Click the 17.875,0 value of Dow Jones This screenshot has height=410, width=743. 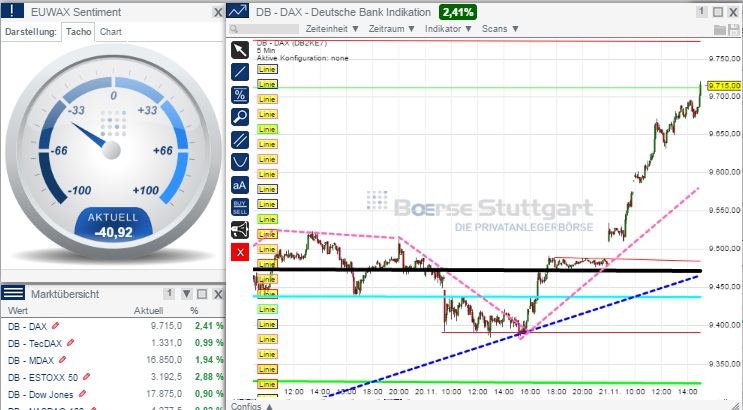164,394
